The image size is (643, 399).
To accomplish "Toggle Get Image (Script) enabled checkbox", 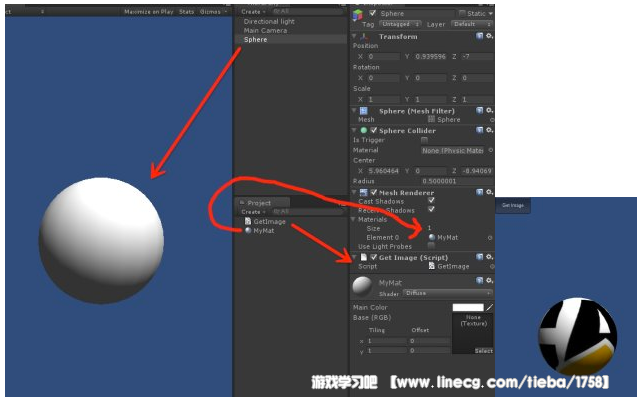I will [374, 257].
